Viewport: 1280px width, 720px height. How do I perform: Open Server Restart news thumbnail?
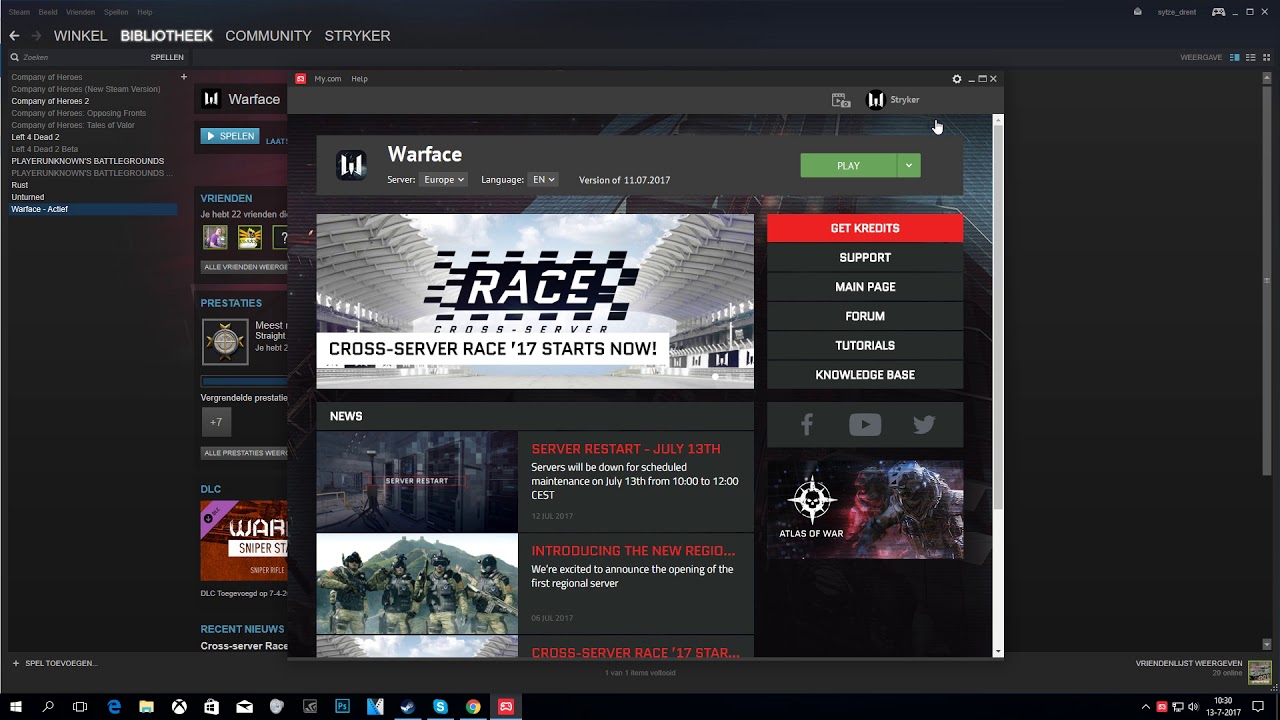click(417, 482)
